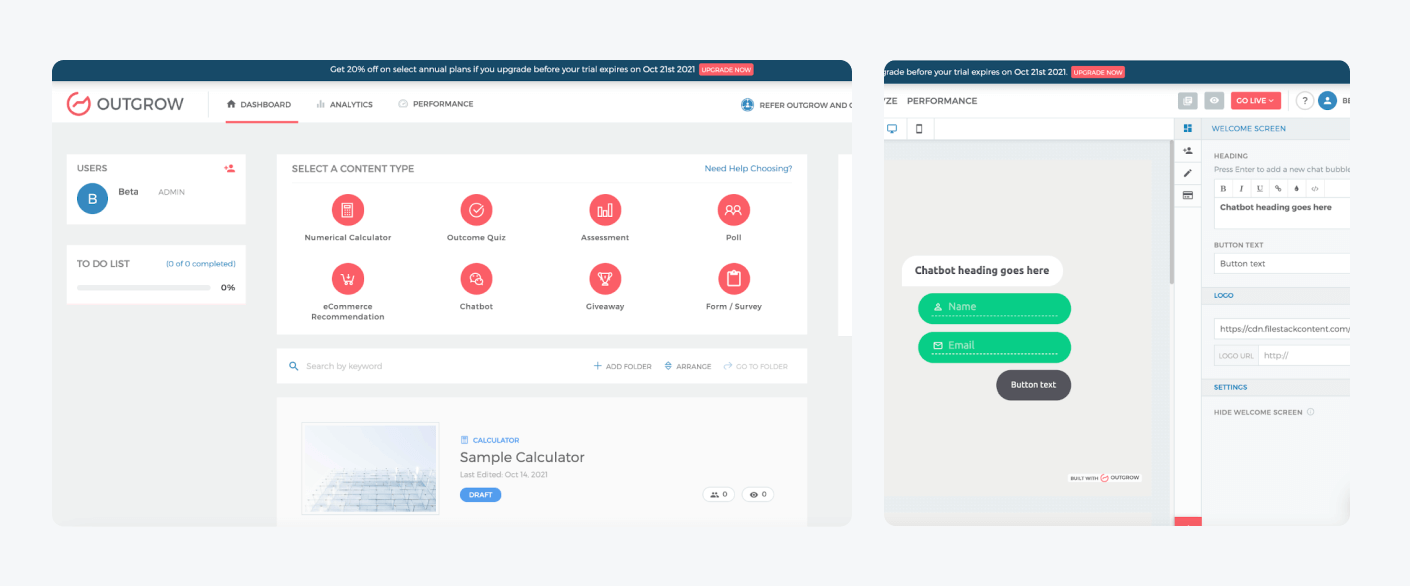The height and width of the screenshot is (586, 1410).
Task: Click the Beta user avatar
Action: [92, 199]
